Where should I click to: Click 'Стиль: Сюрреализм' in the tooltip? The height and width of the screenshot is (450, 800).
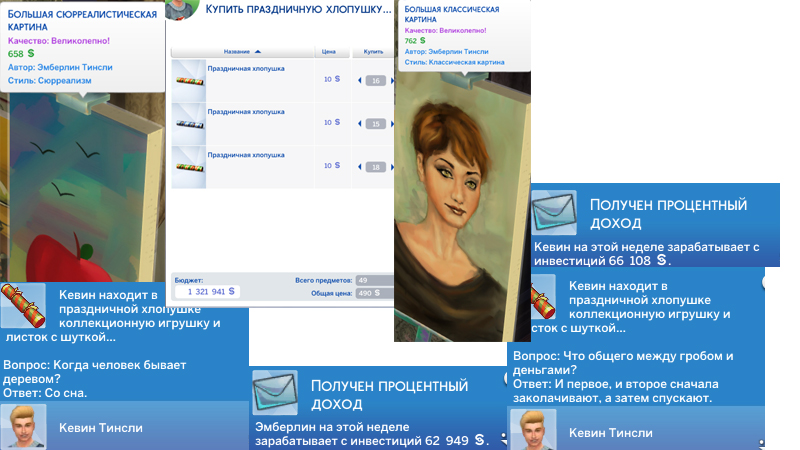click(49, 81)
